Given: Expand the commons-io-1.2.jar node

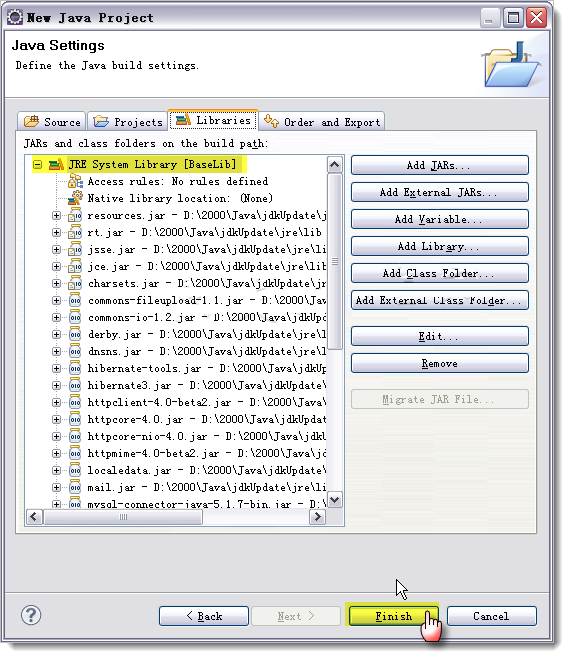Looking at the screenshot, I should pyautogui.click(x=56, y=317).
